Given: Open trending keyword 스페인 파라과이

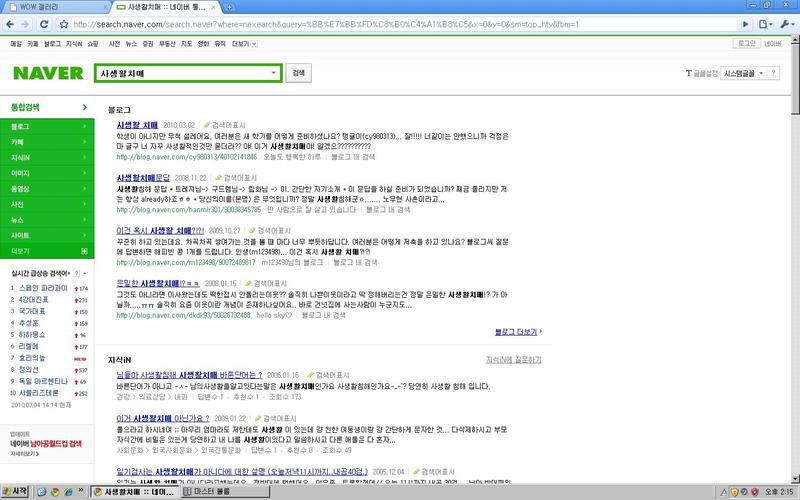Looking at the screenshot, I should tap(43, 288).
